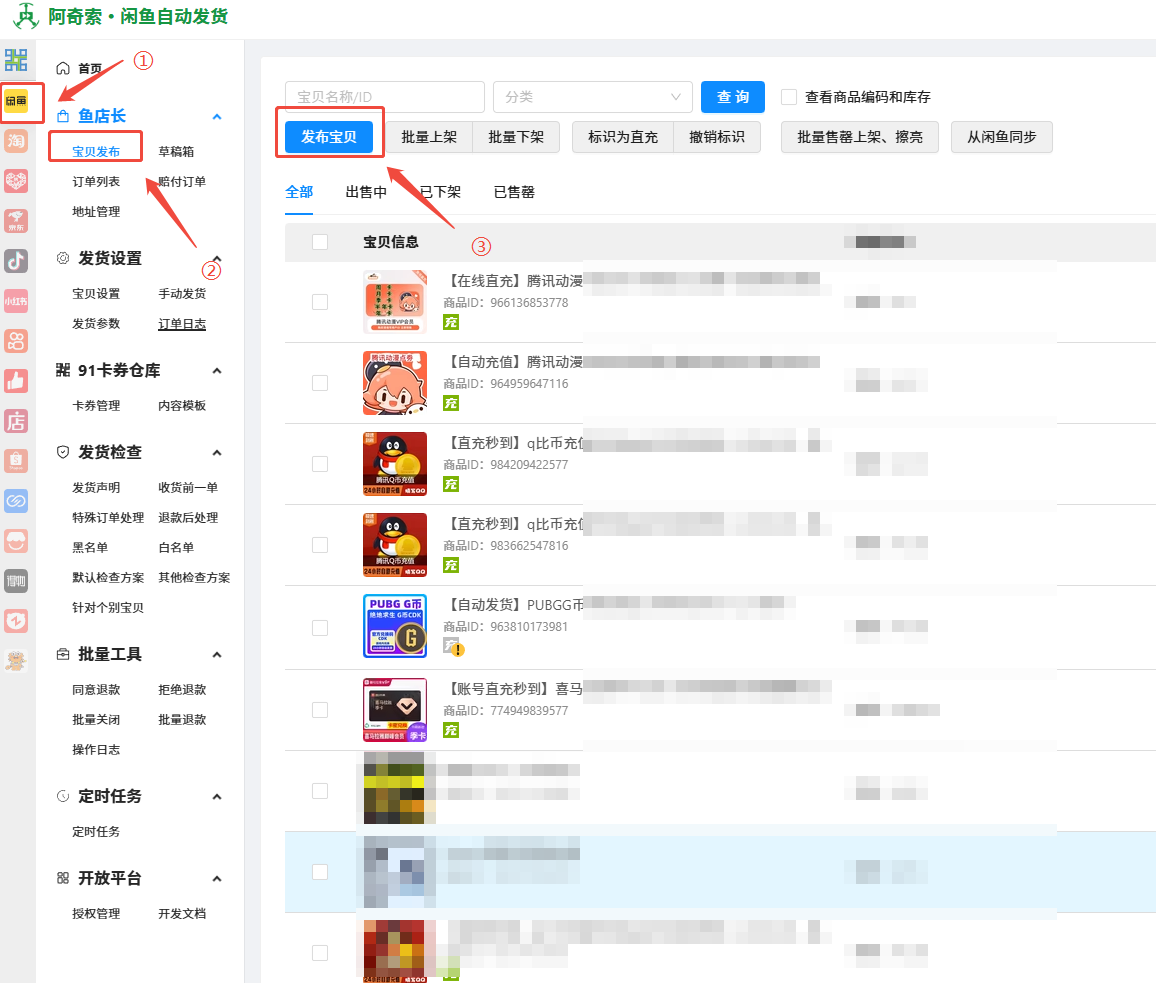The image size is (1156, 983).
Task: Select the 快手 platform sidebar icon
Action: (16, 340)
